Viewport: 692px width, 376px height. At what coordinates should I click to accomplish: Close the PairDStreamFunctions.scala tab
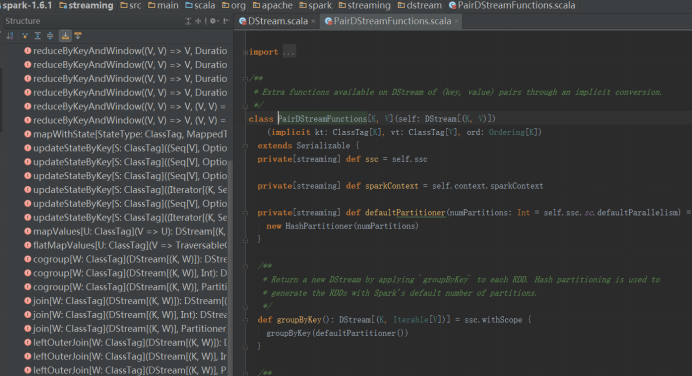click(x=456, y=21)
